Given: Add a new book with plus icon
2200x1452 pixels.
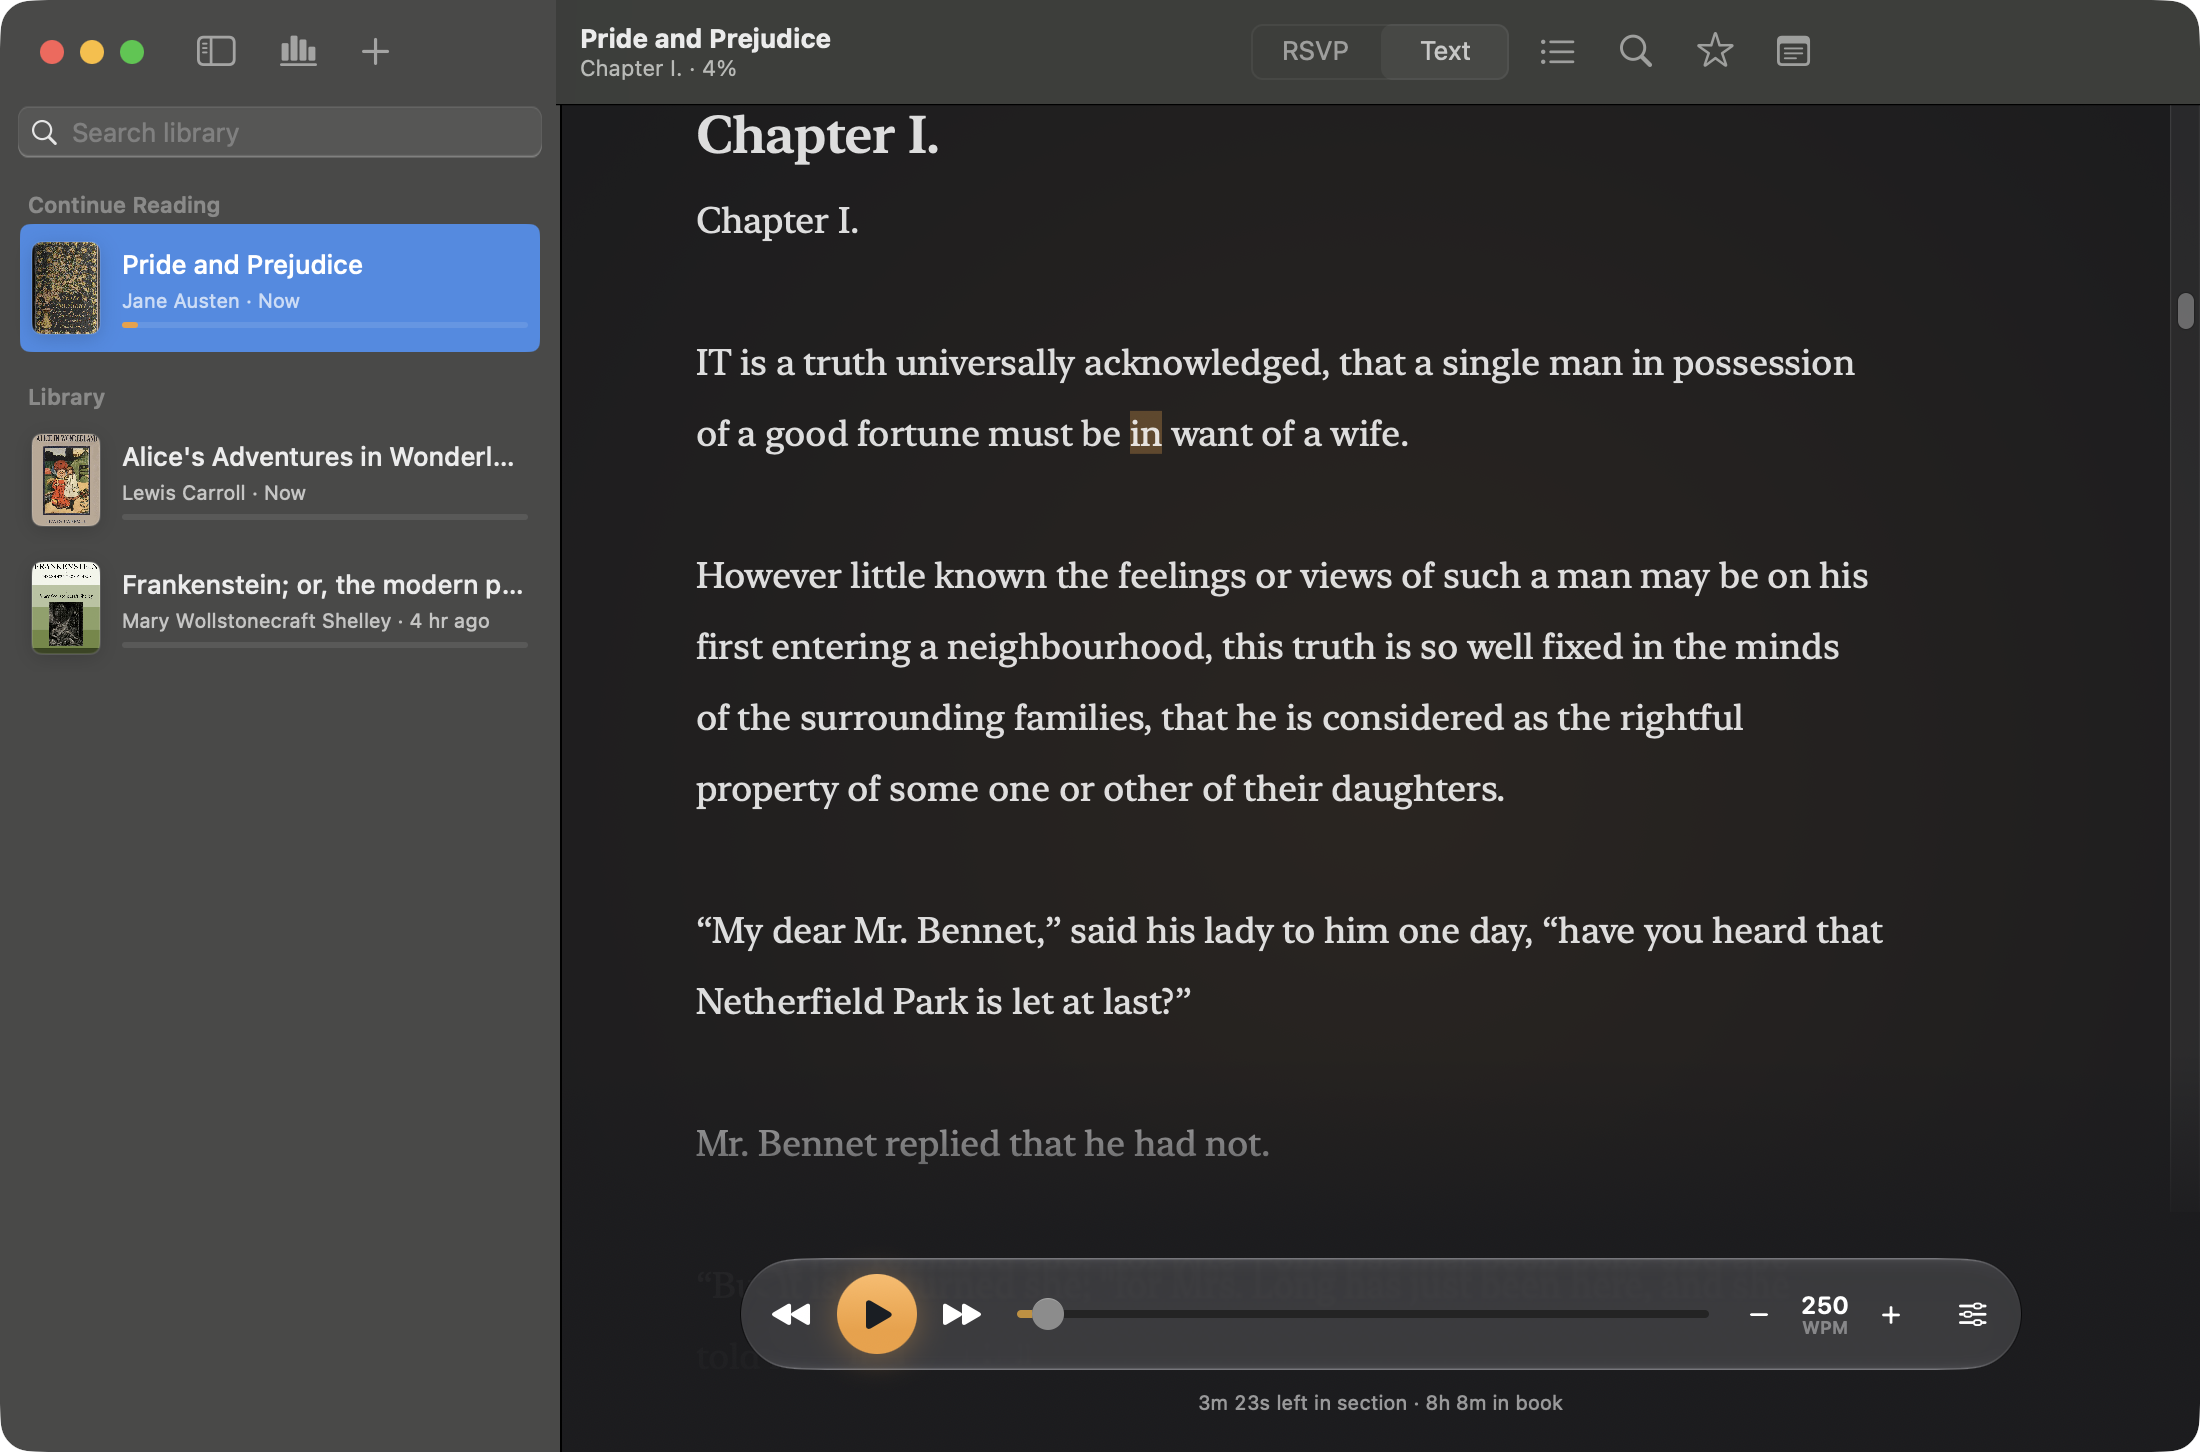Looking at the screenshot, I should pos(375,51).
